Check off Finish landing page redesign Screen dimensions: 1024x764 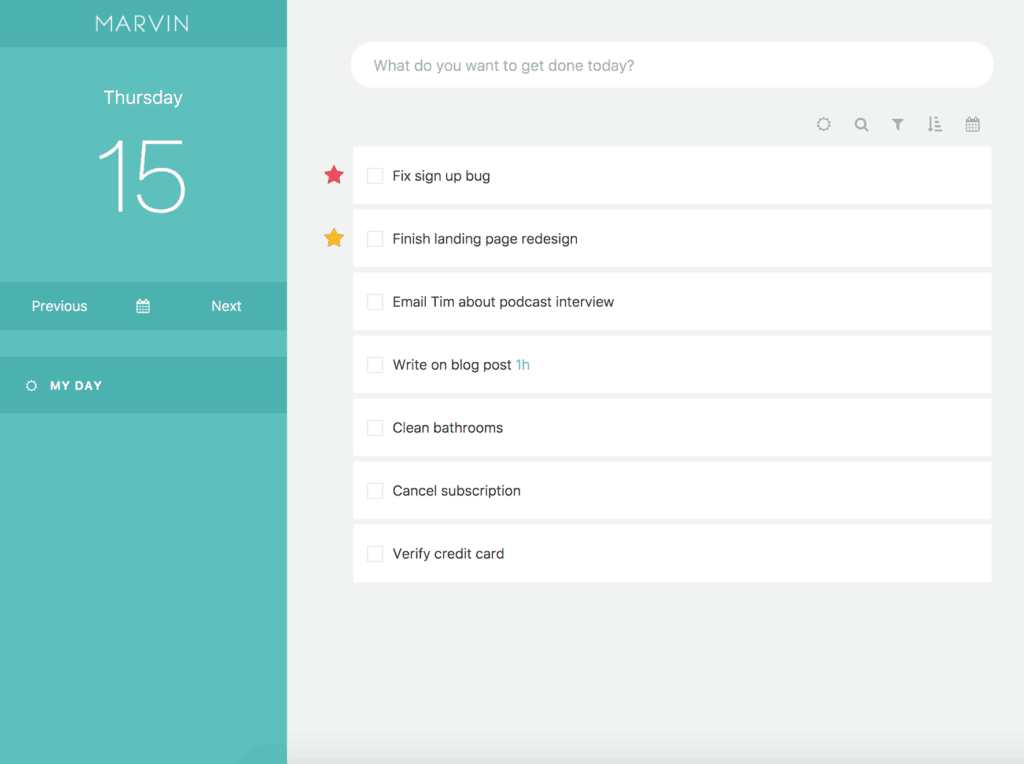point(375,238)
